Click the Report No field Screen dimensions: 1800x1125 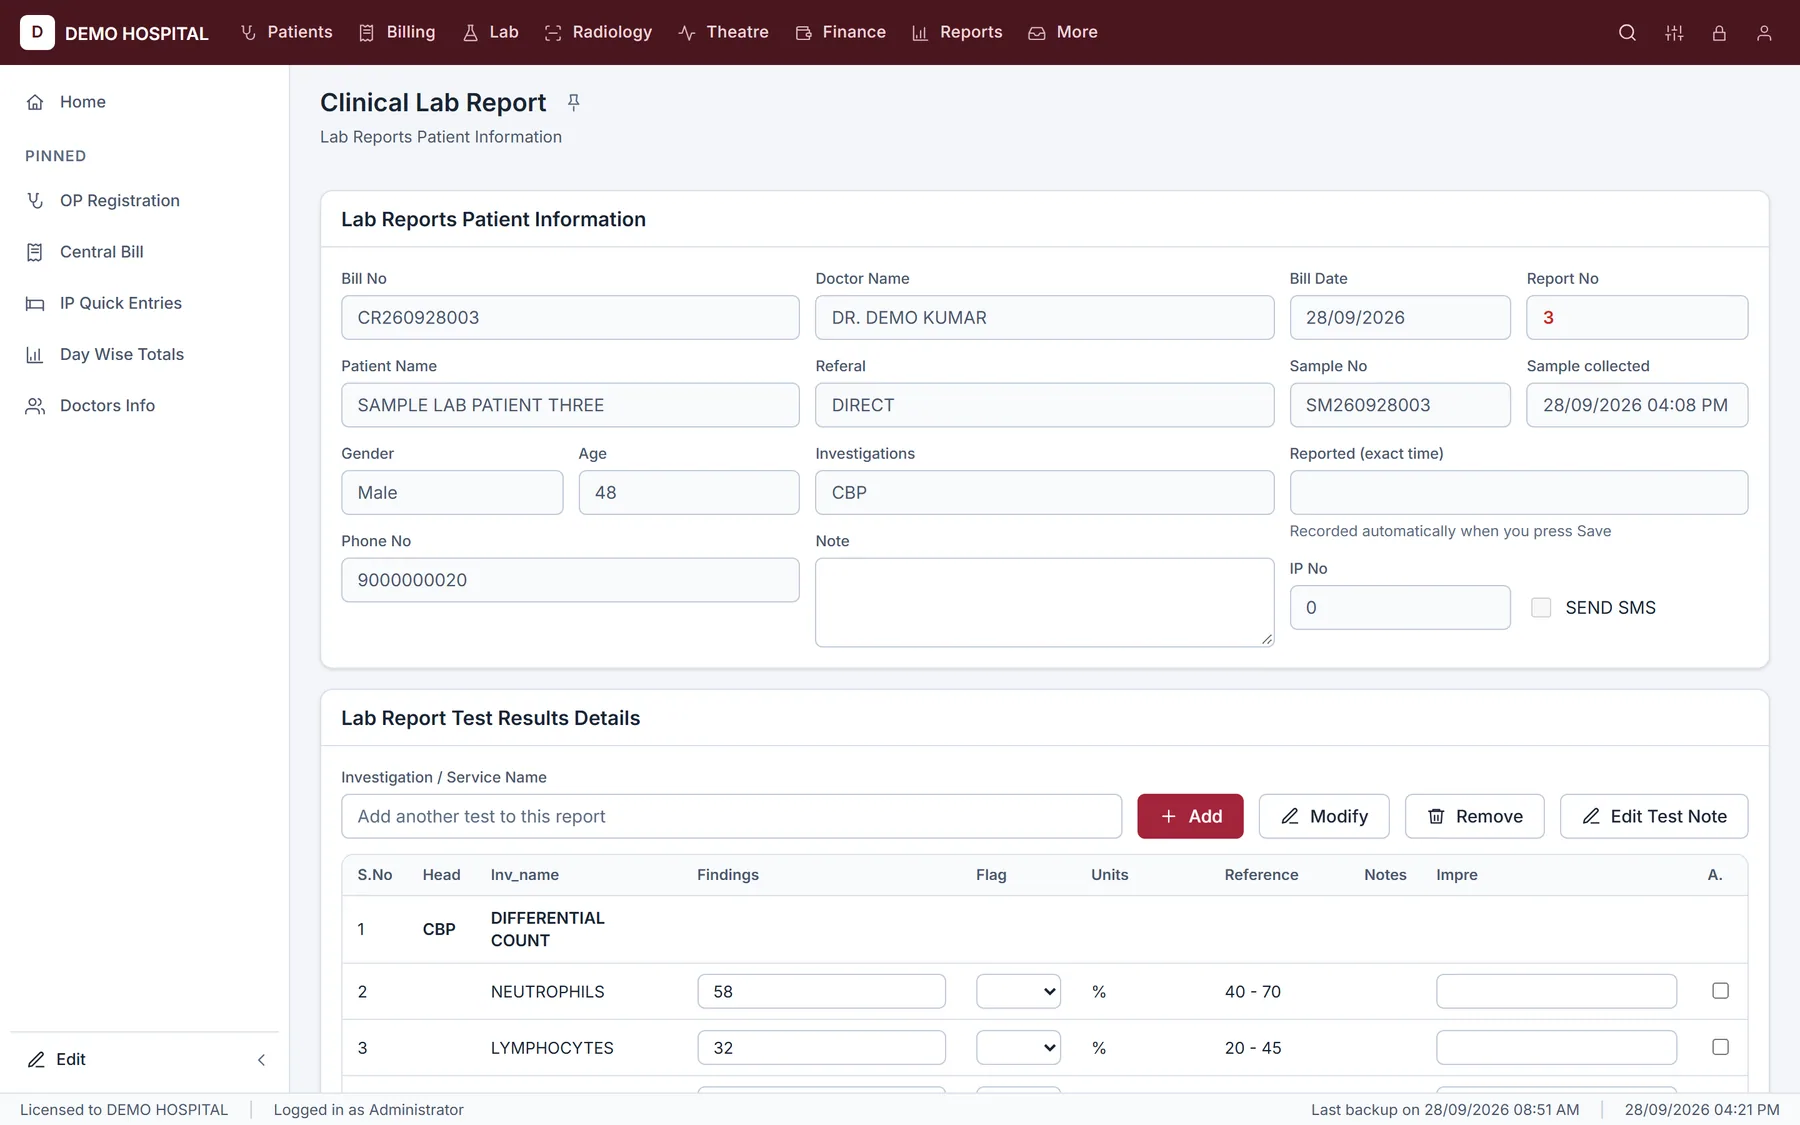[x=1637, y=317]
